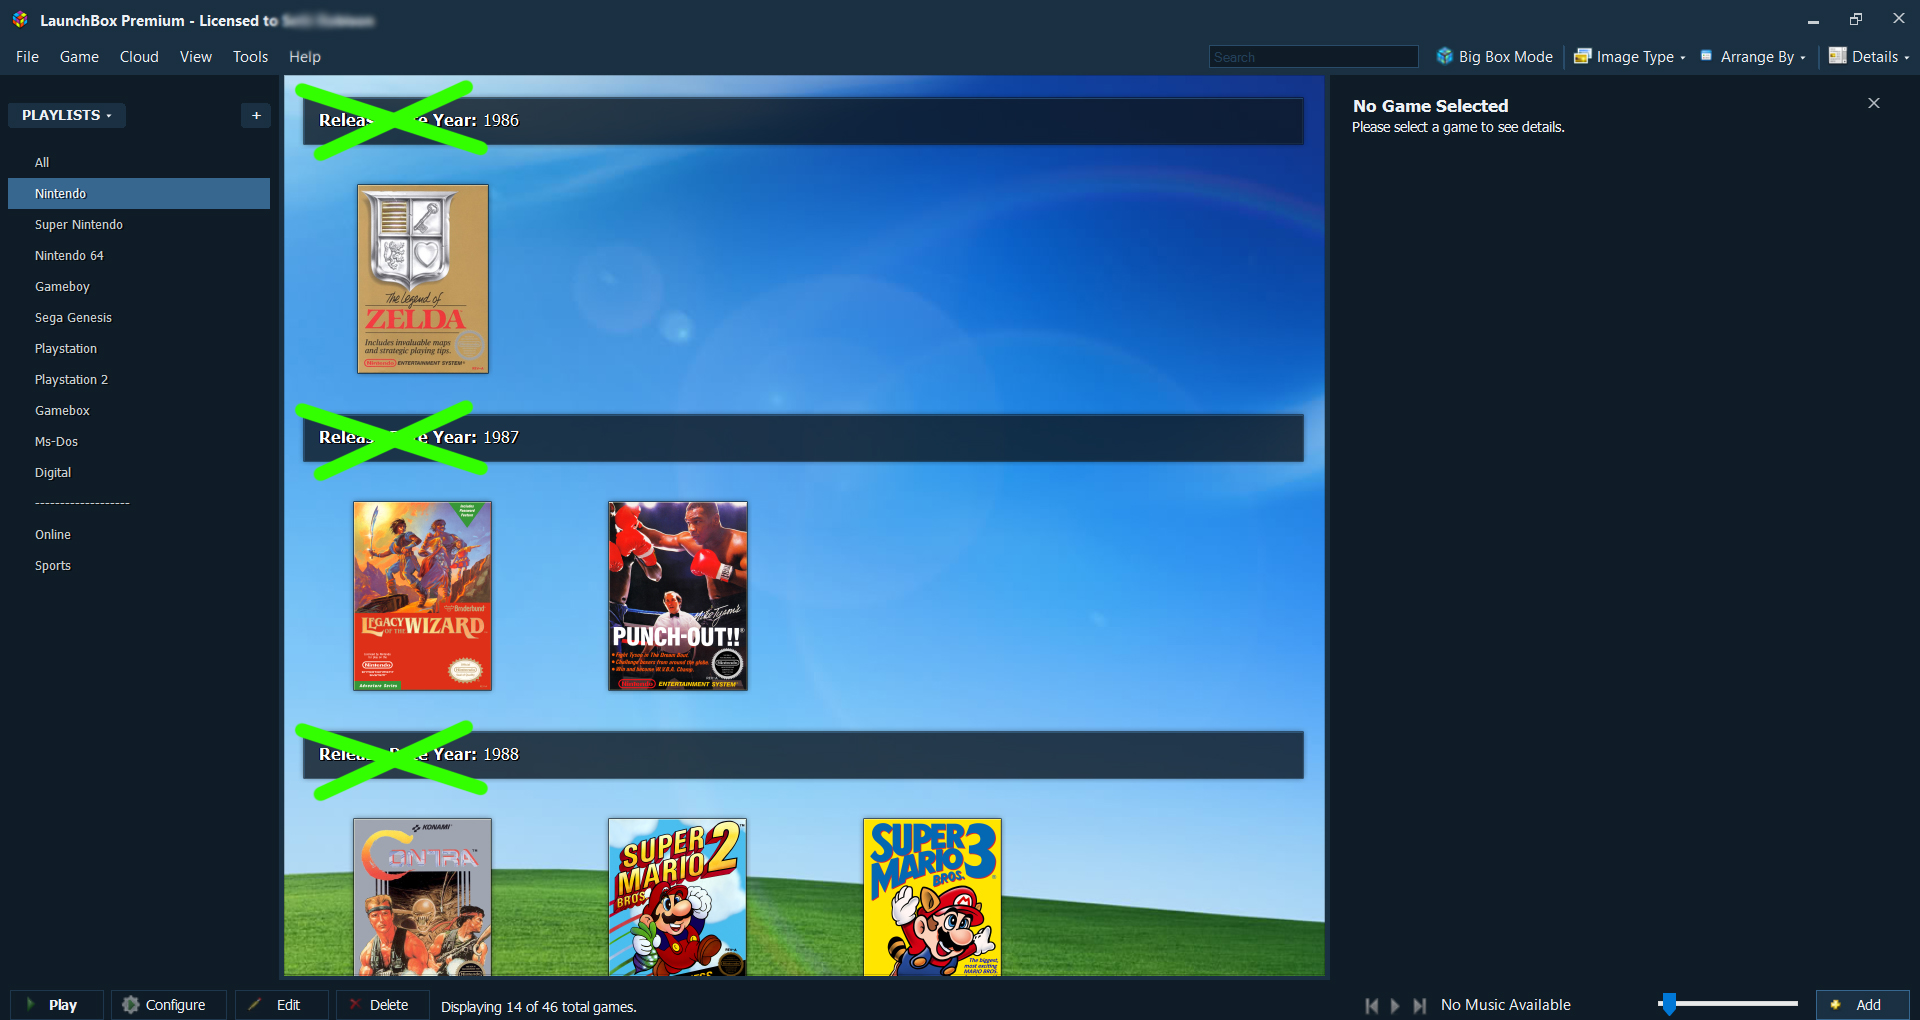Select the Sega Genesis playlist
The height and width of the screenshot is (1020, 1920).
click(139, 317)
